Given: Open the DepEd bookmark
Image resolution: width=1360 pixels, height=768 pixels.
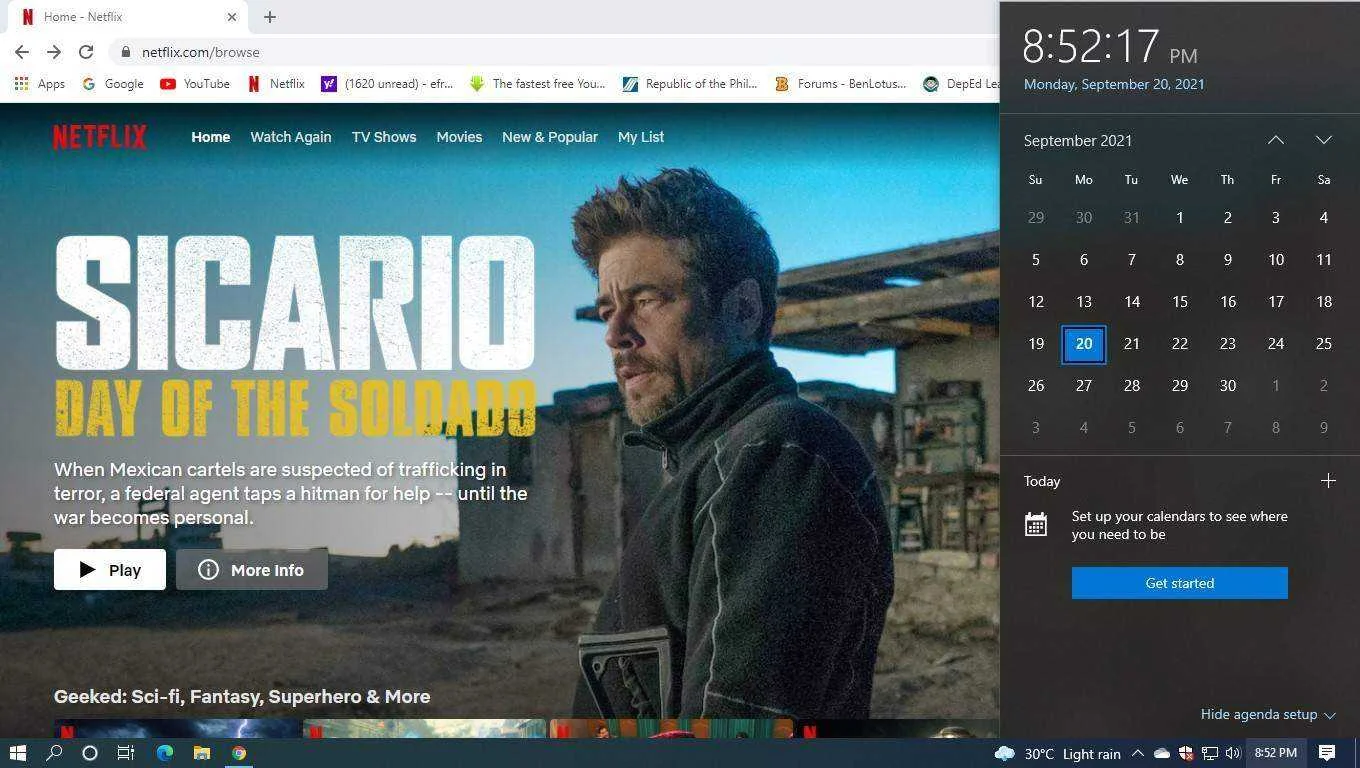Looking at the screenshot, I should coord(961,84).
